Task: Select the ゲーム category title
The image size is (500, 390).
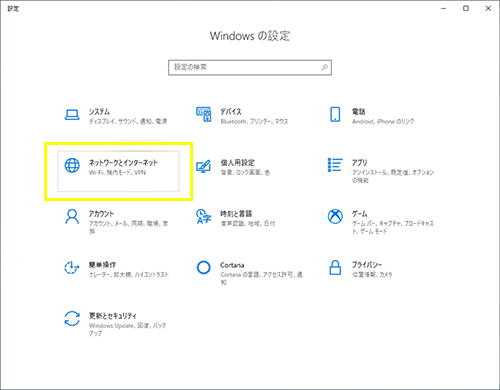Action: click(359, 214)
